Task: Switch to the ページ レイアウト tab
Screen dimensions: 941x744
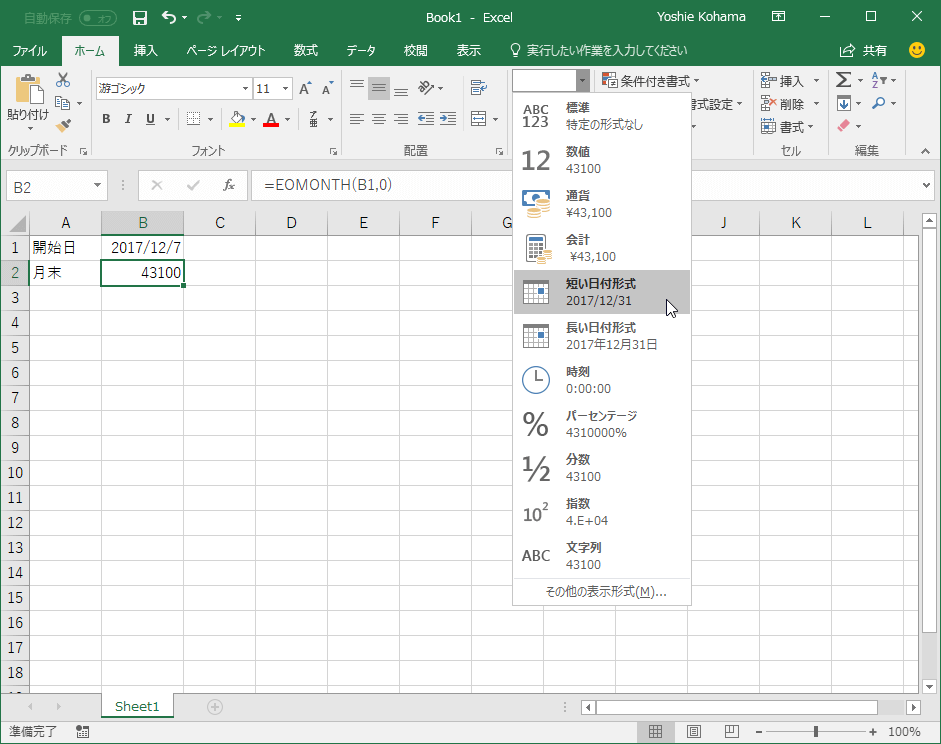Action: 226,50
